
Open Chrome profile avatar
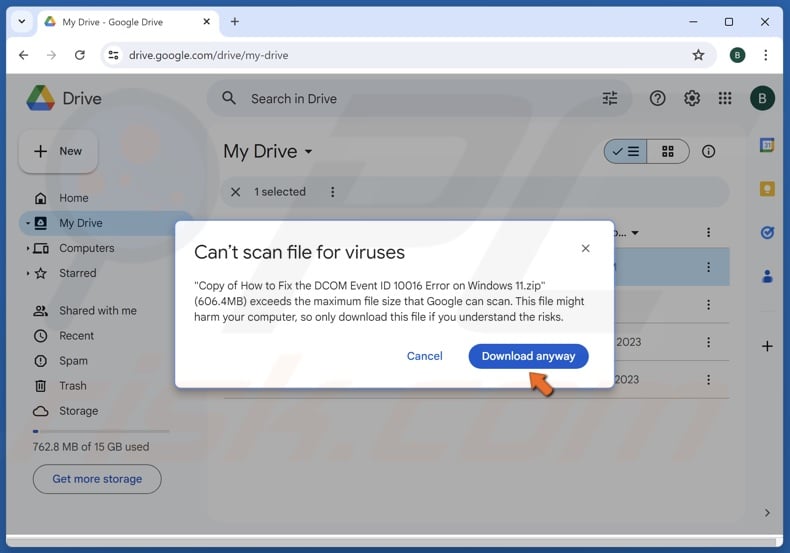(x=737, y=55)
